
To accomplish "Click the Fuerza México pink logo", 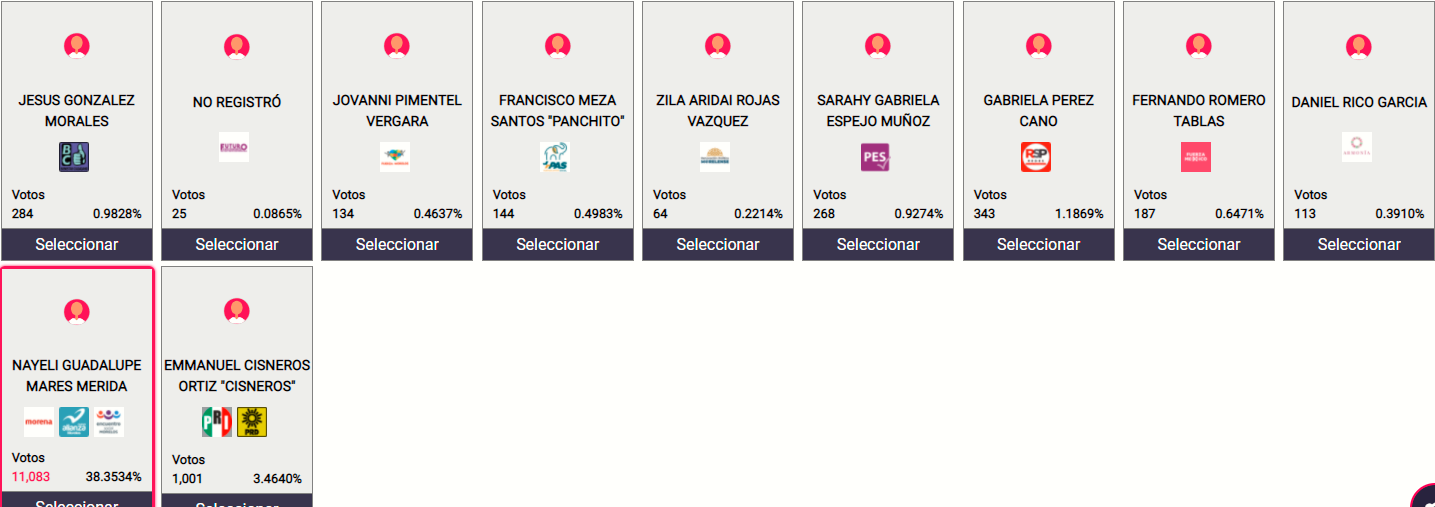I will [1196, 157].
